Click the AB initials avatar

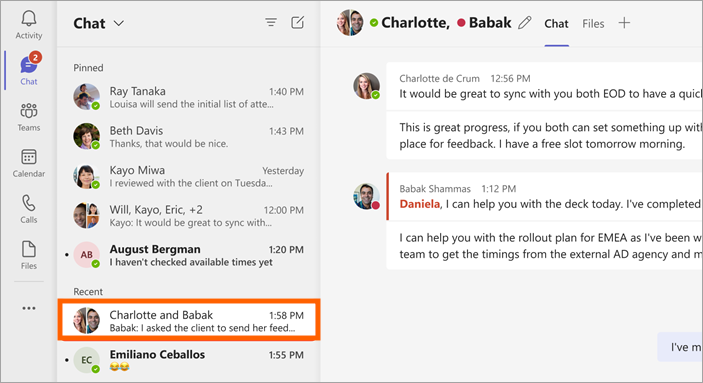[87, 254]
